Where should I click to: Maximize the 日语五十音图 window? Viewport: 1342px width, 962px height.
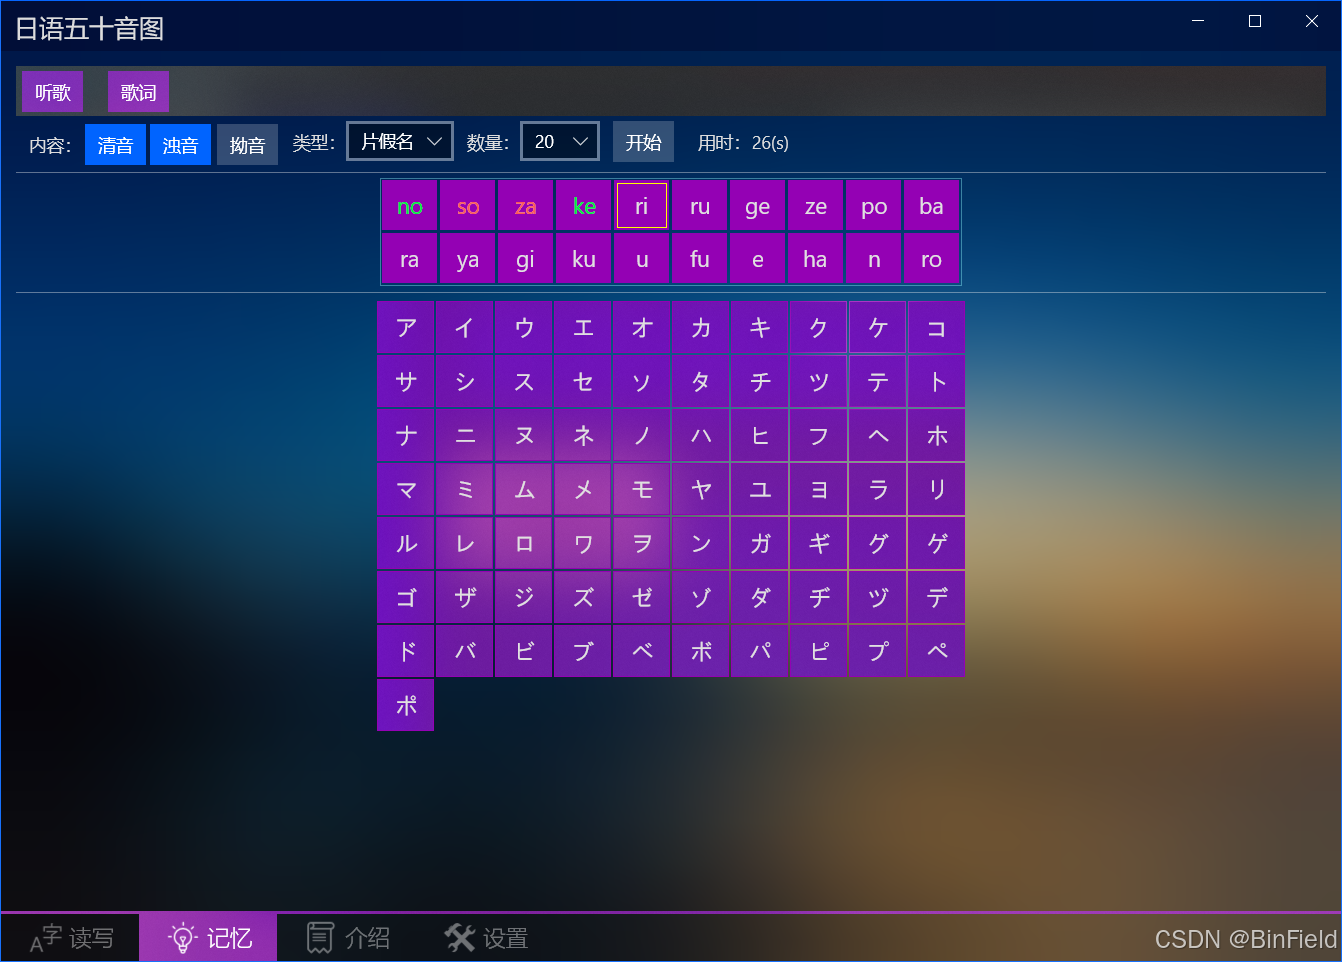tap(1255, 21)
